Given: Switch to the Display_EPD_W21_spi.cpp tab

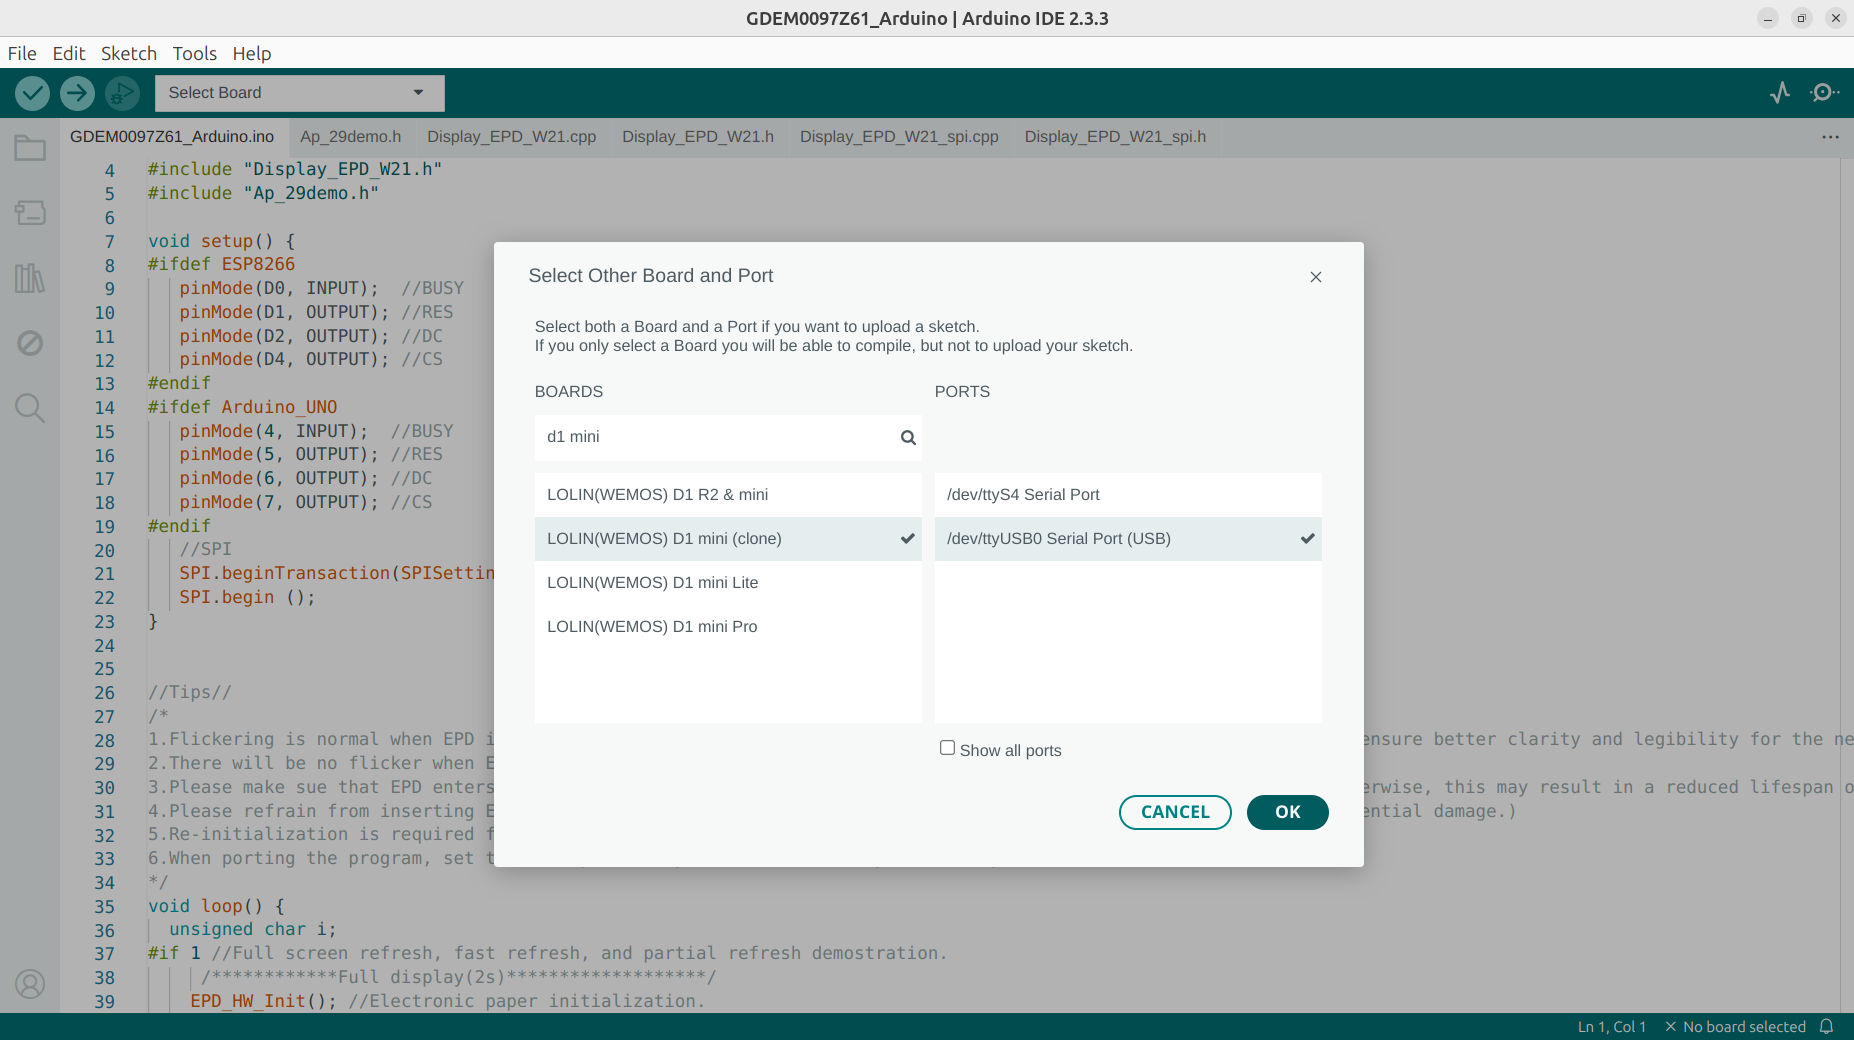Looking at the screenshot, I should click(x=899, y=137).
